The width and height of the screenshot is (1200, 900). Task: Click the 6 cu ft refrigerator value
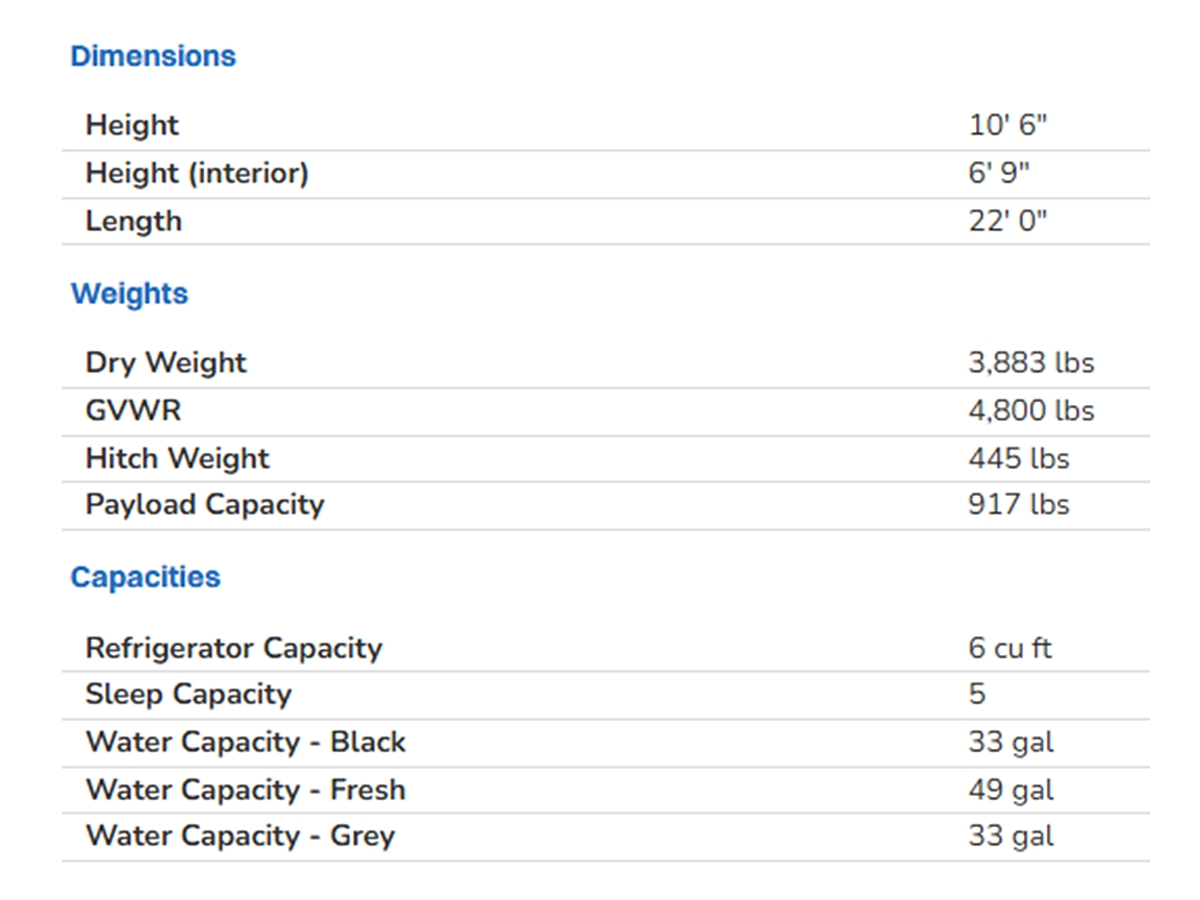[1010, 648]
